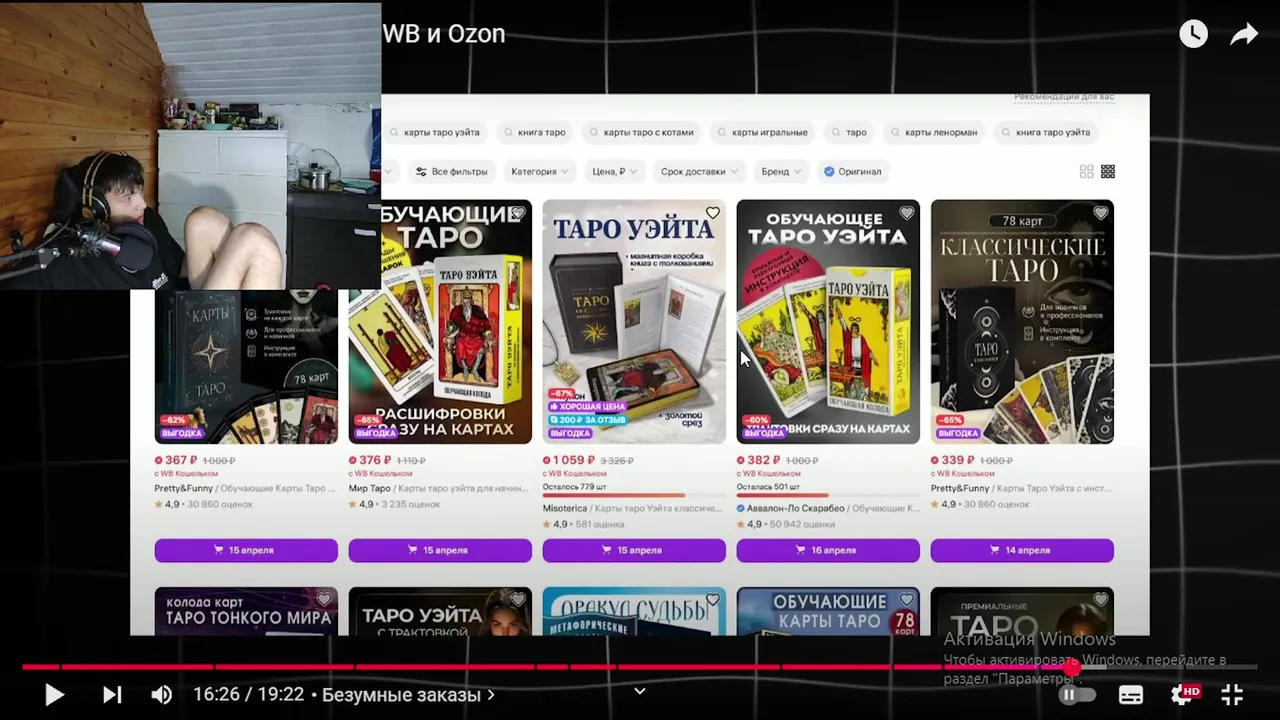Image resolution: width=1280 pixels, height=720 pixels.
Task: Seek using the red progress bar scrubber
Action: pos(1072,666)
